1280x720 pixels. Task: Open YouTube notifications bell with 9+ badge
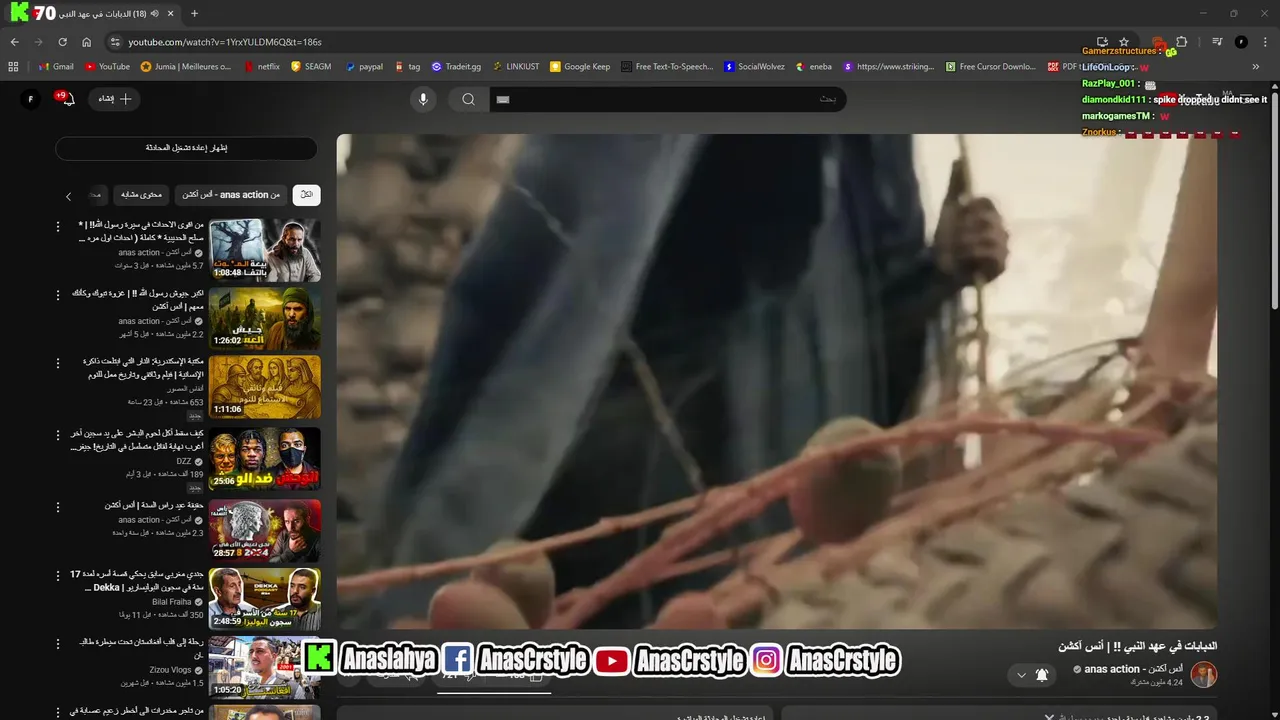[67, 99]
